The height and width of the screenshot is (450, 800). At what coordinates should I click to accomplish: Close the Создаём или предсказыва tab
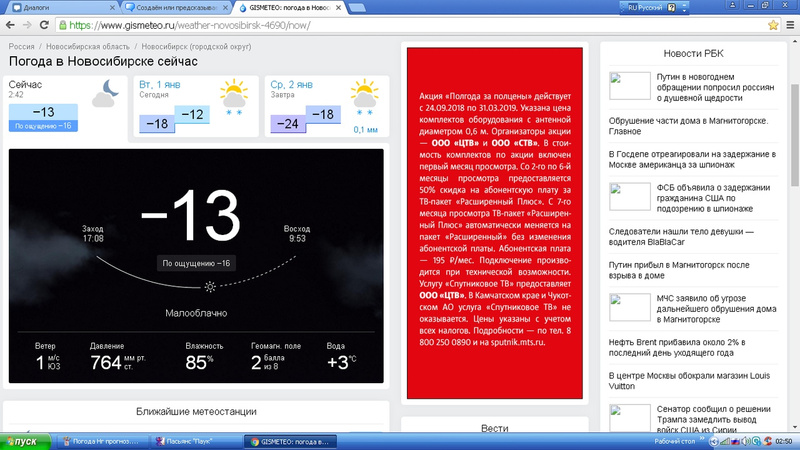[x=225, y=8]
